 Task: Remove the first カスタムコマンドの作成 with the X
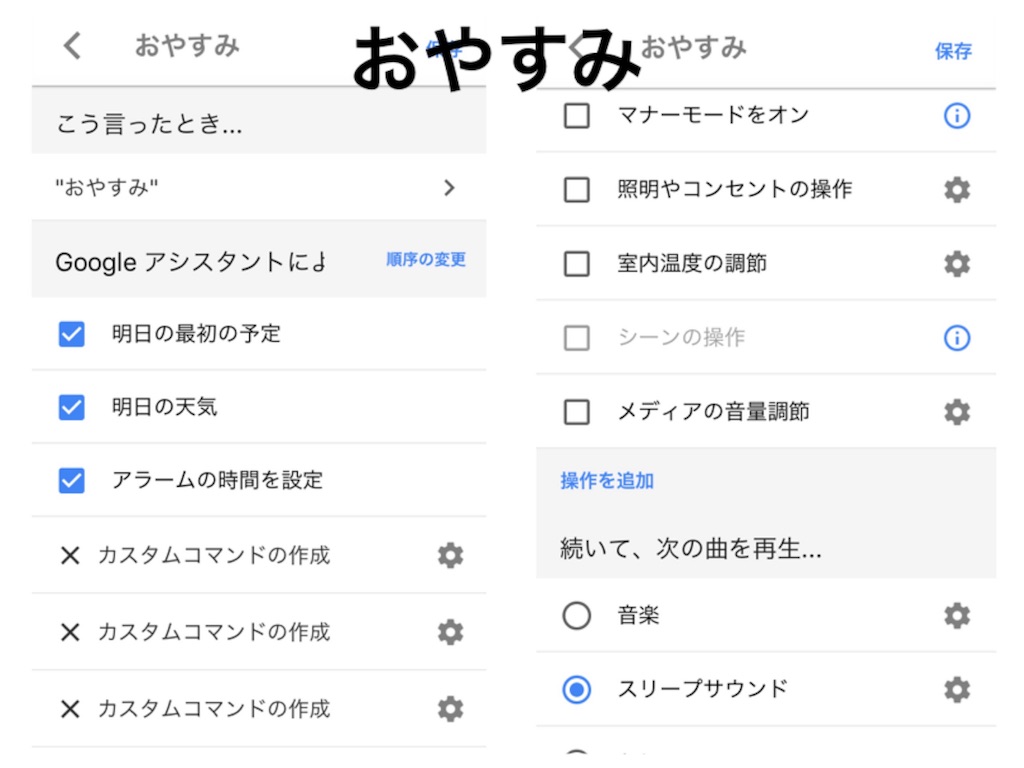coord(70,555)
